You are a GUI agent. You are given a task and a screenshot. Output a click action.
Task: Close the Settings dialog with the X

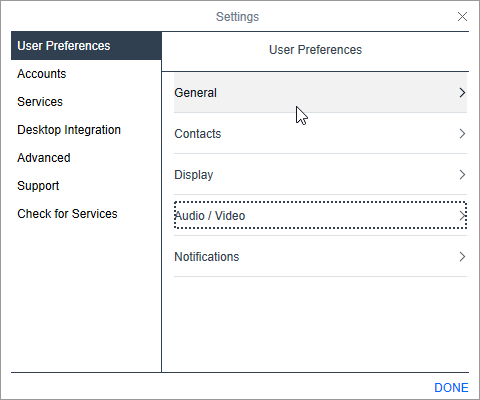pos(462,17)
